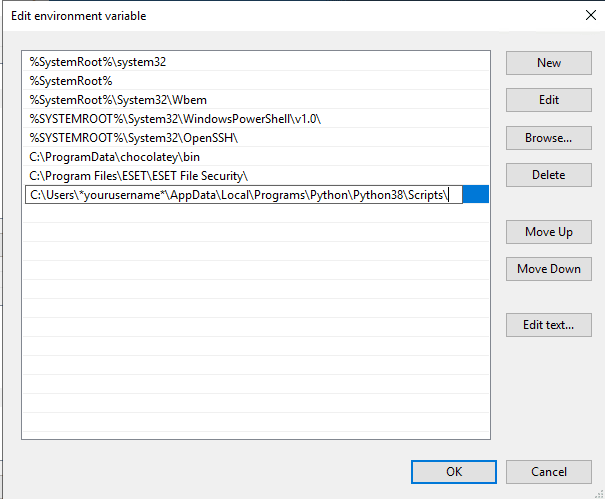The image size is (605, 499).
Task: Click inside the Python38\Scripts text field
Action: 240,195
